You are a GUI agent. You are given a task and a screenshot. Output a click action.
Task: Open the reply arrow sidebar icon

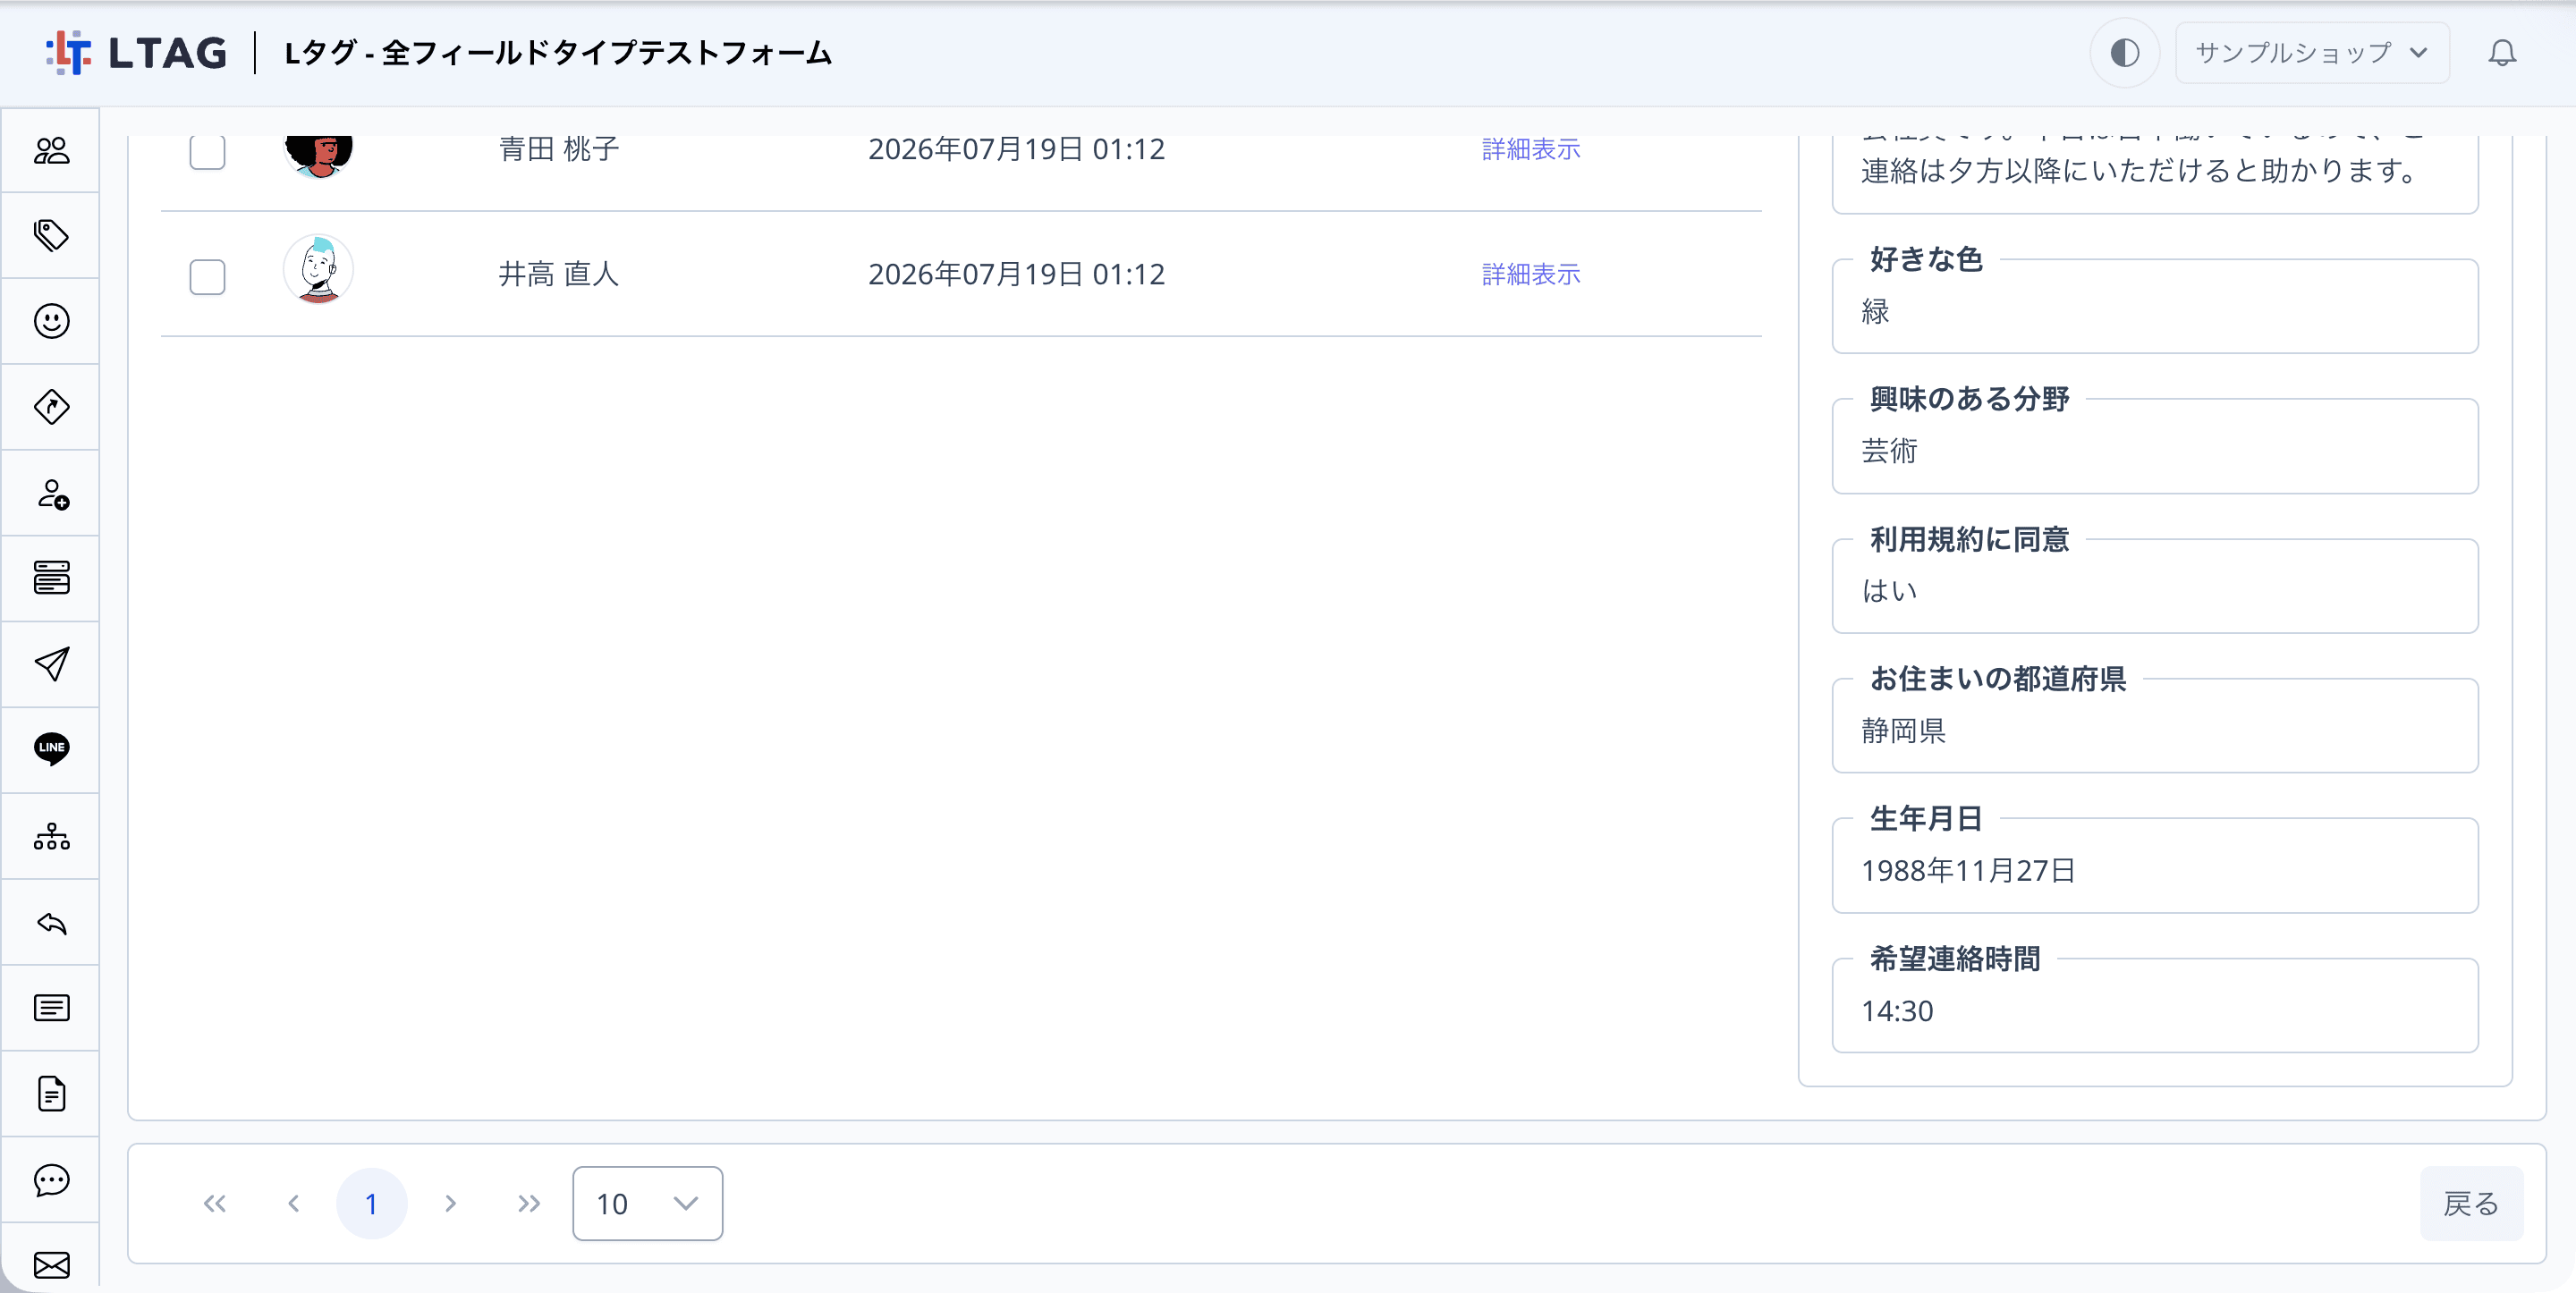pyautogui.click(x=51, y=922)
